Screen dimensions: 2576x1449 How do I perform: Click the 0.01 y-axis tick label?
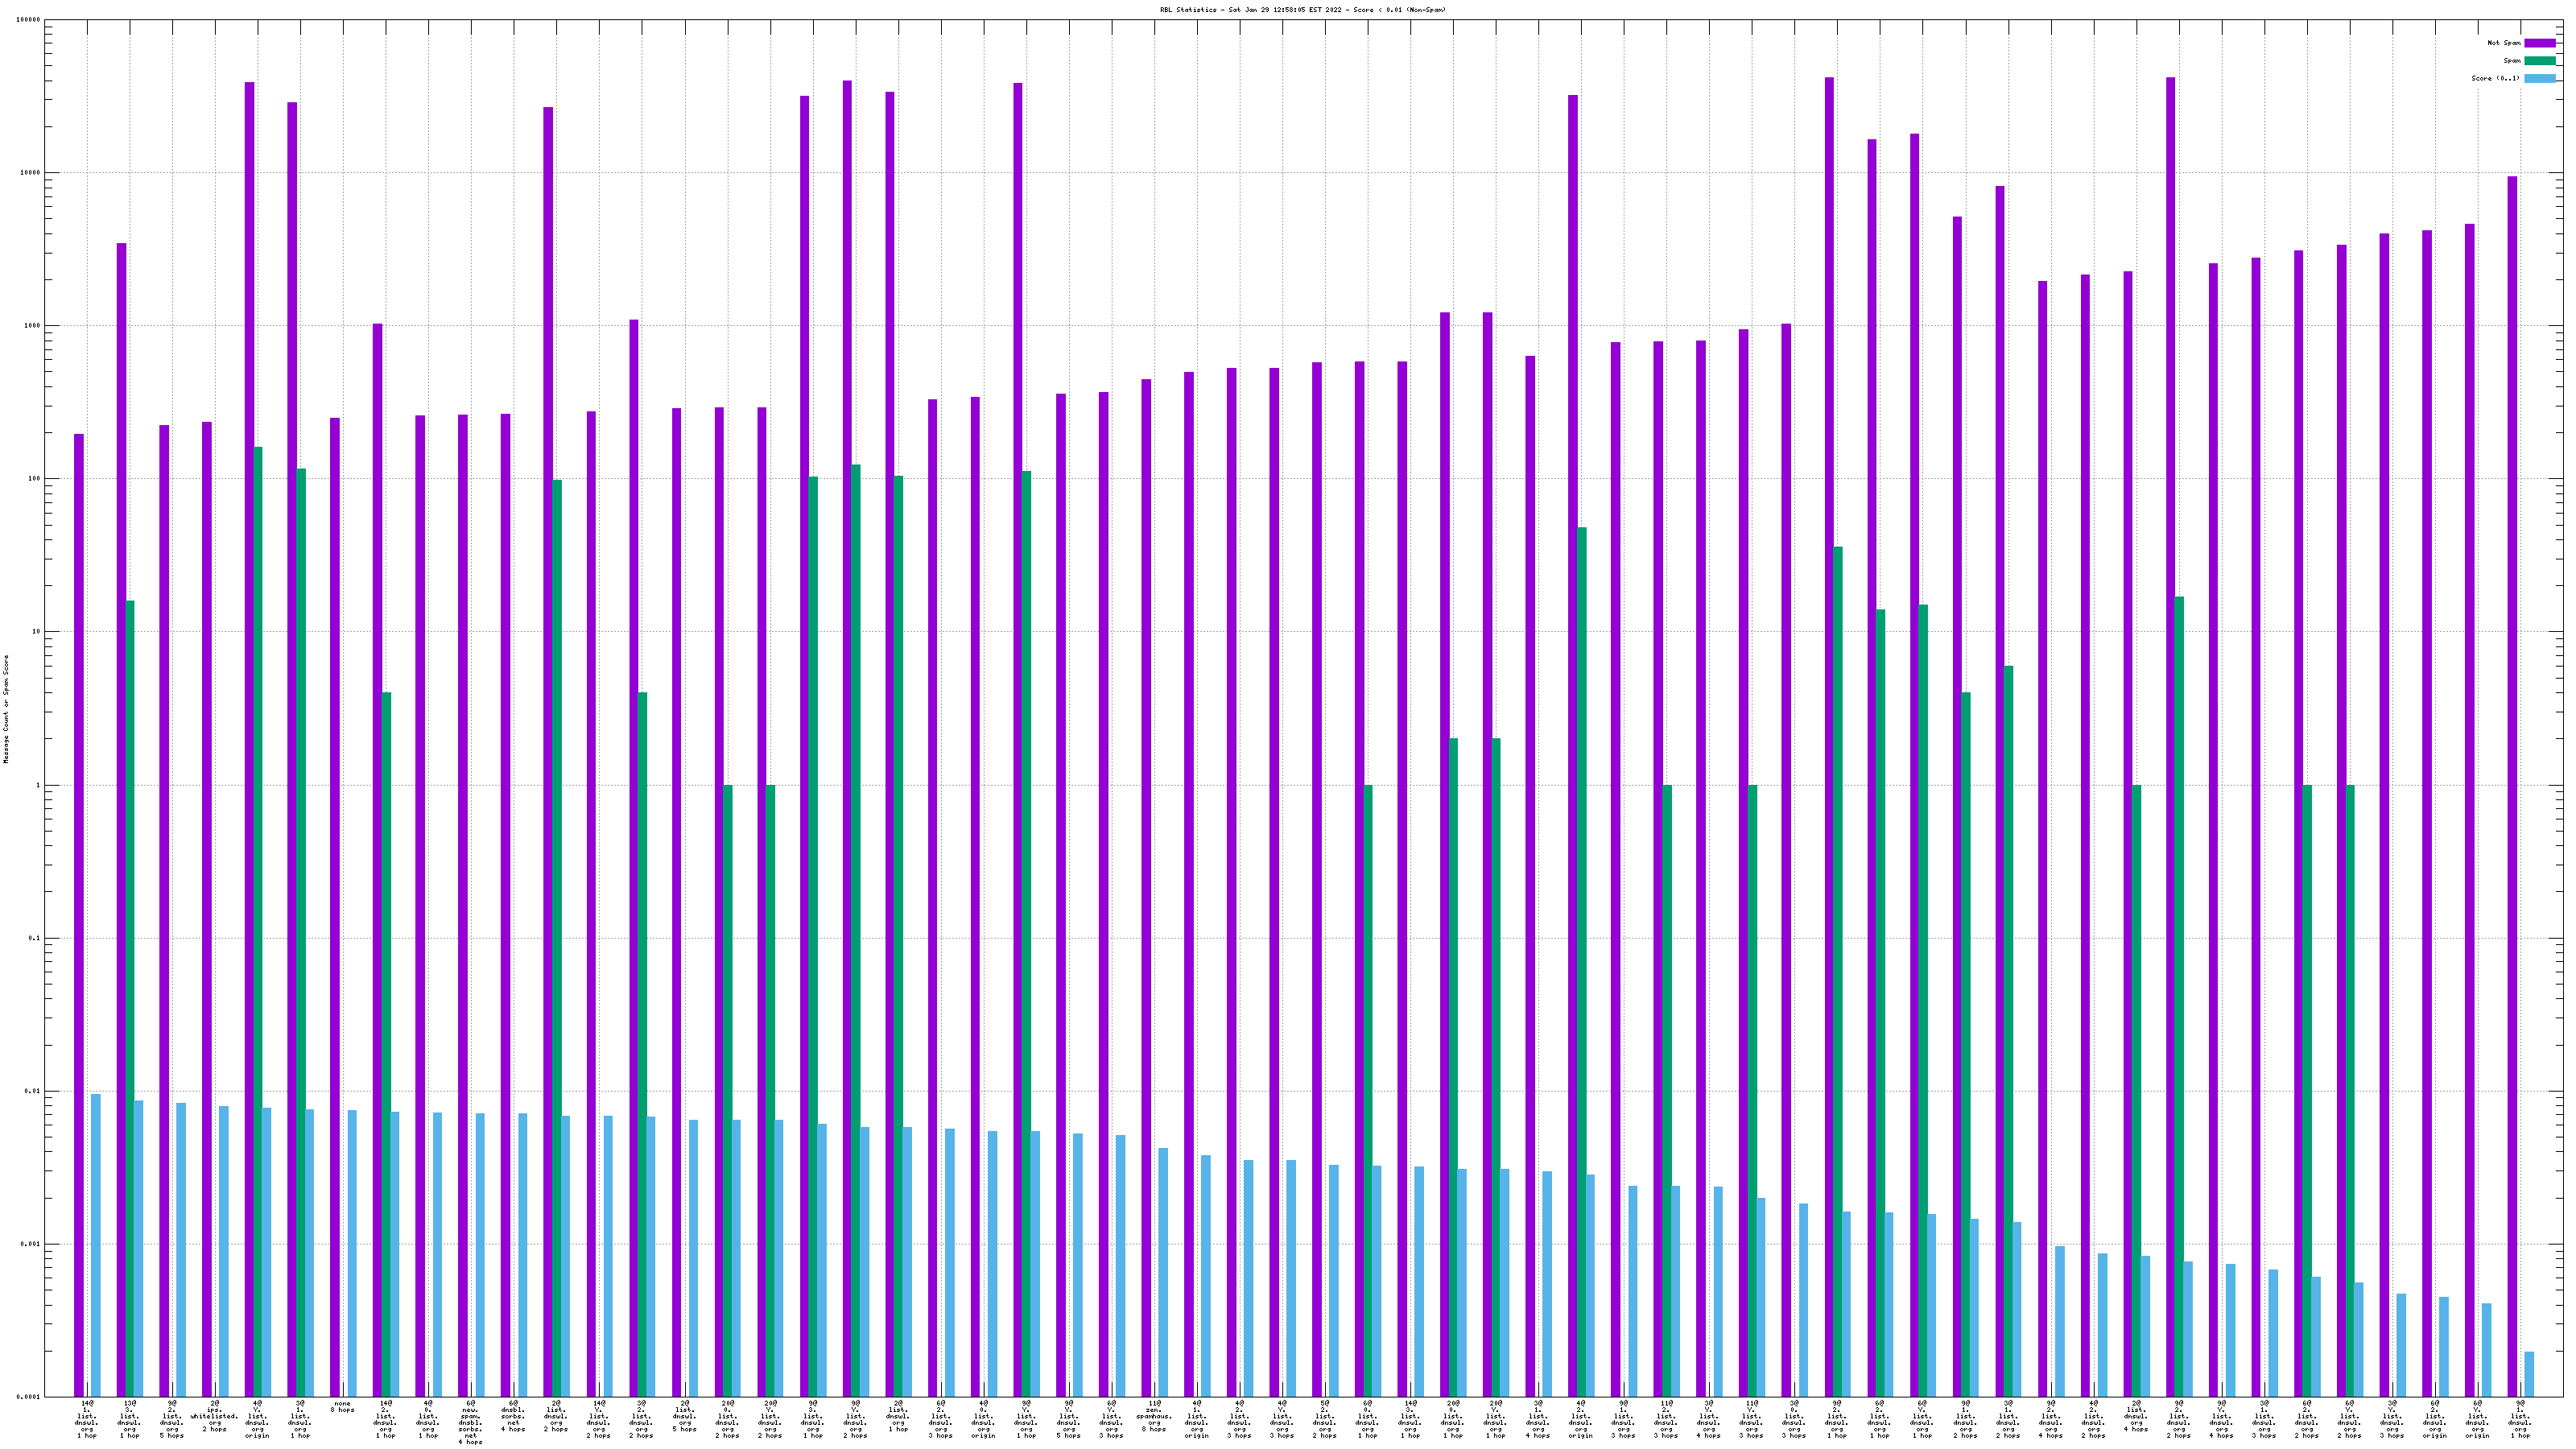[x=34, y=1091]
